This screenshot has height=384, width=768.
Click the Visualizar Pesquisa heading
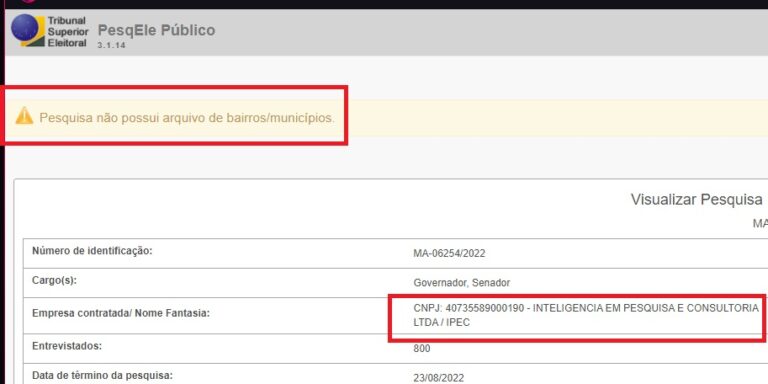coord(696,199)
